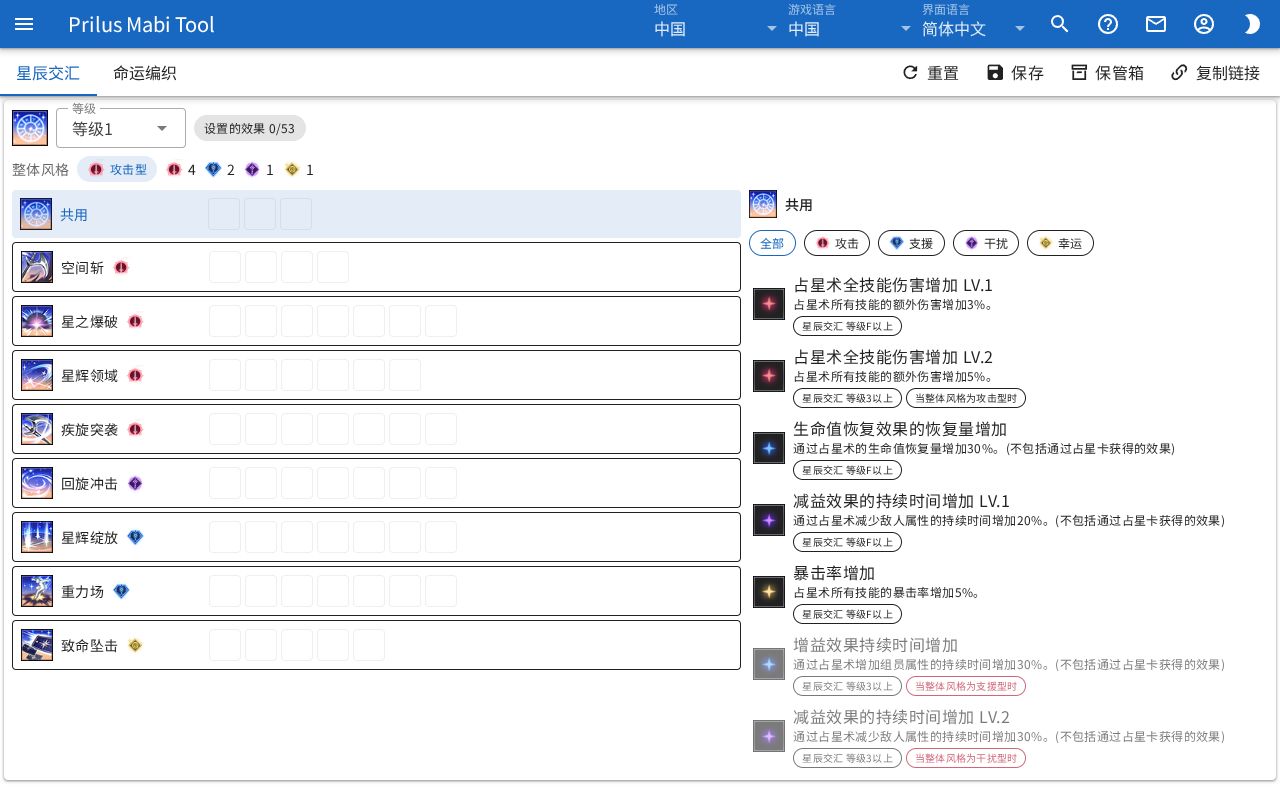Click the 当整体风格为攻击型时 condition tag
This screenshot has height=800, width=1280.
click(966, 398)
